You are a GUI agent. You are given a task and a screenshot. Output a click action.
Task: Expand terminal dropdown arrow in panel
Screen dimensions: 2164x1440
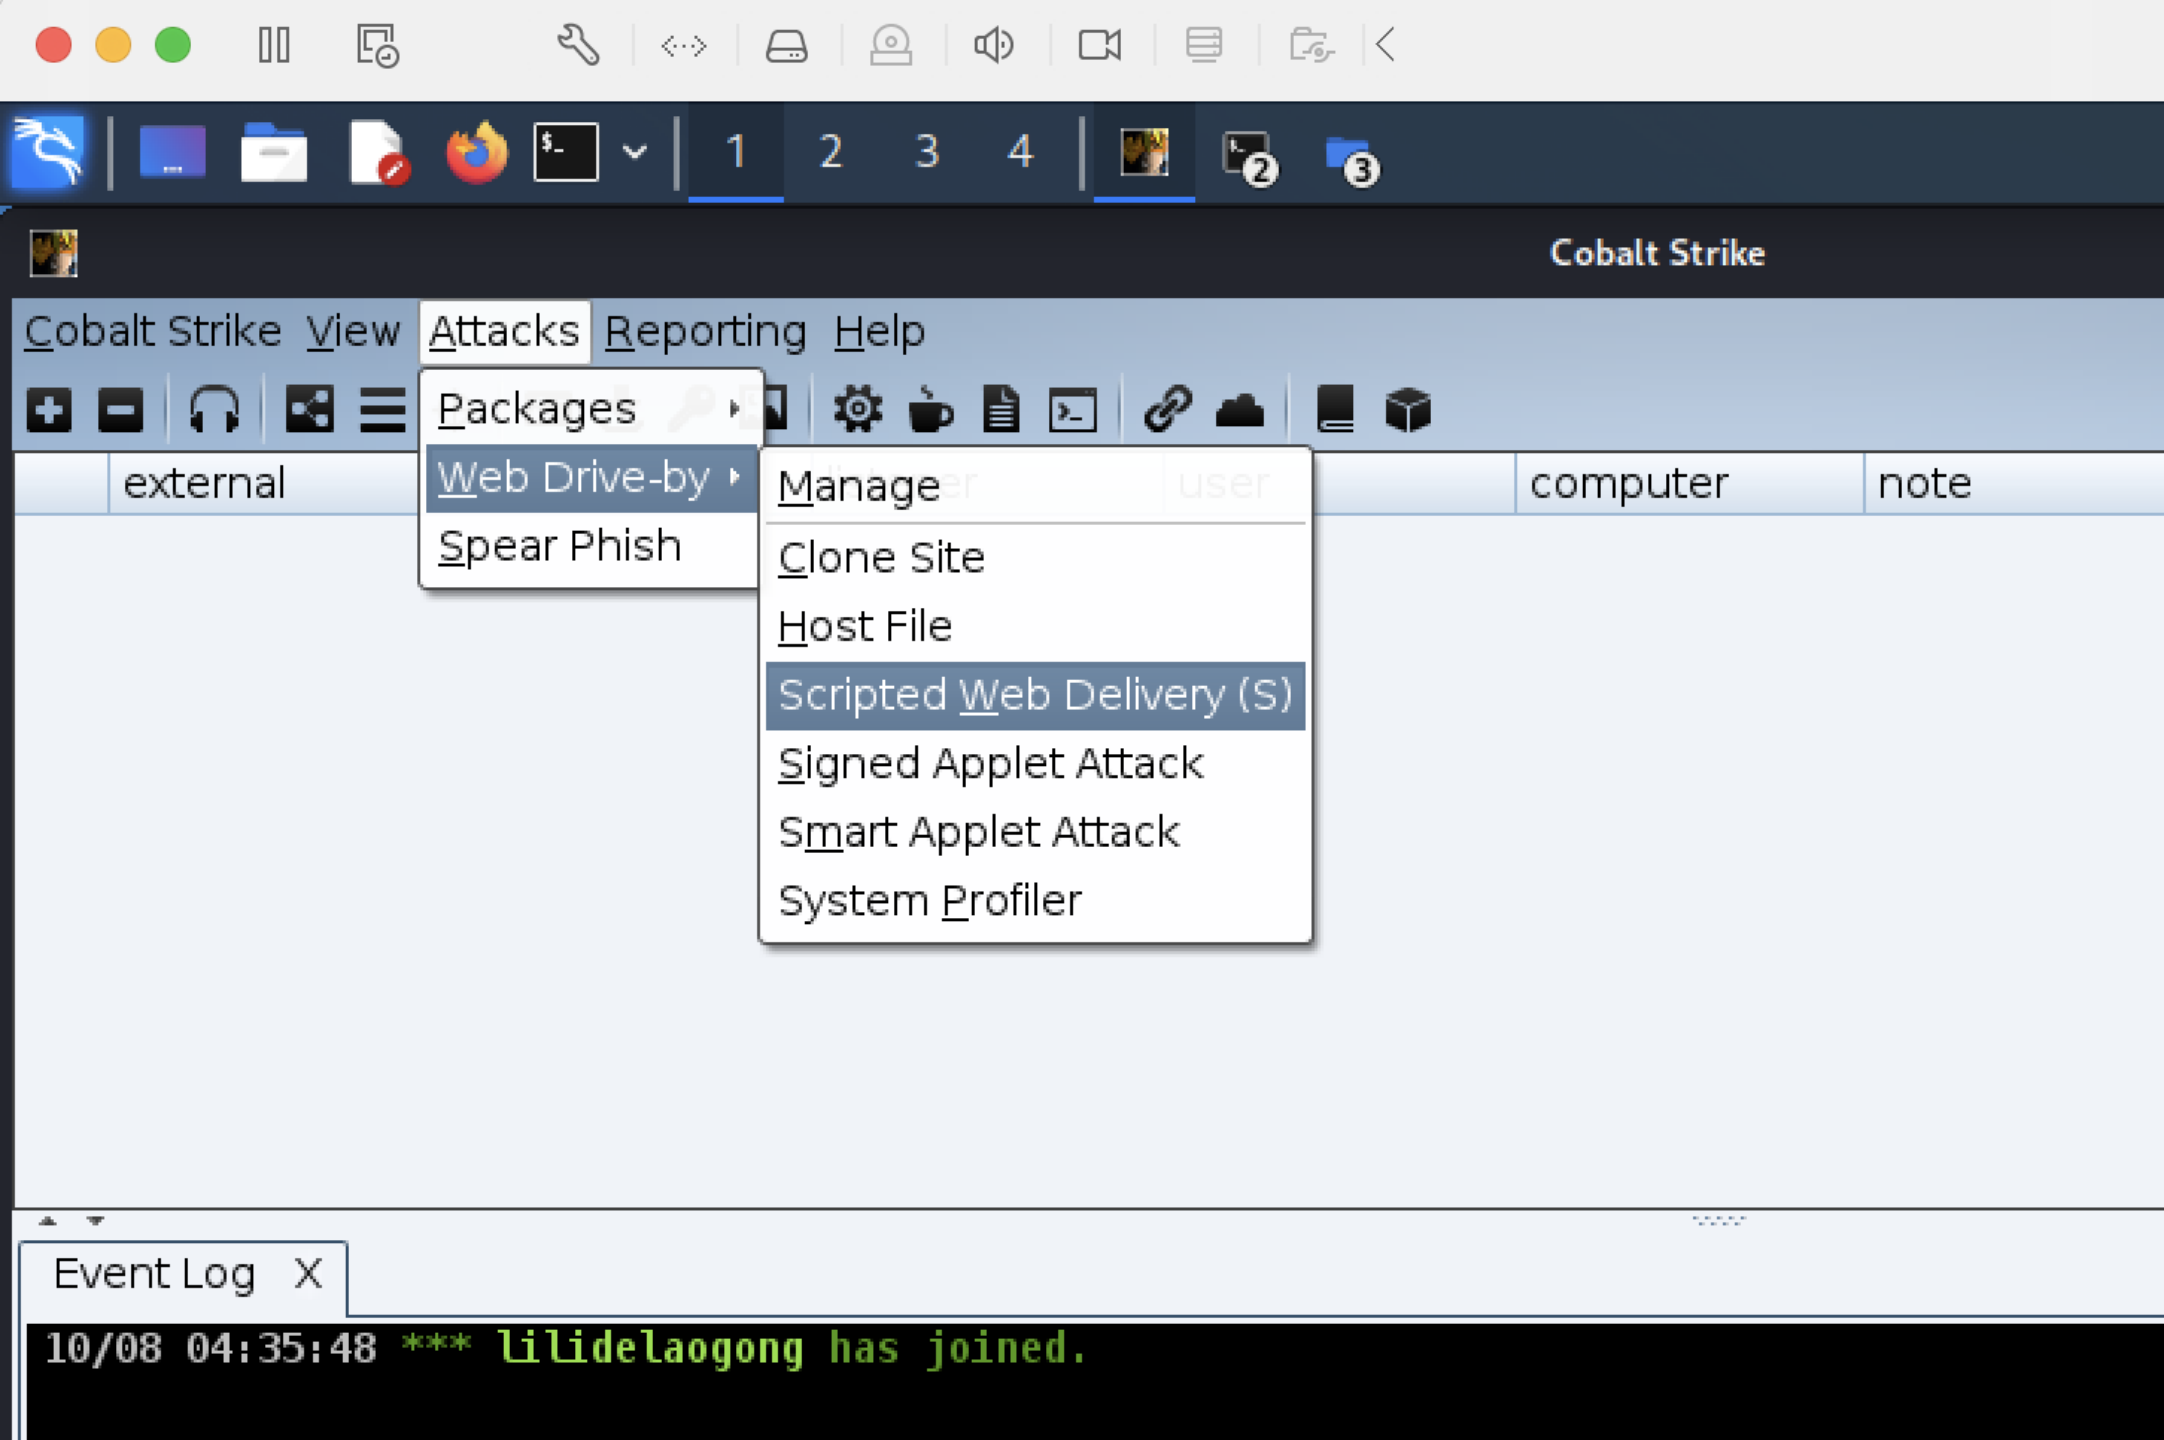(635, 153)
